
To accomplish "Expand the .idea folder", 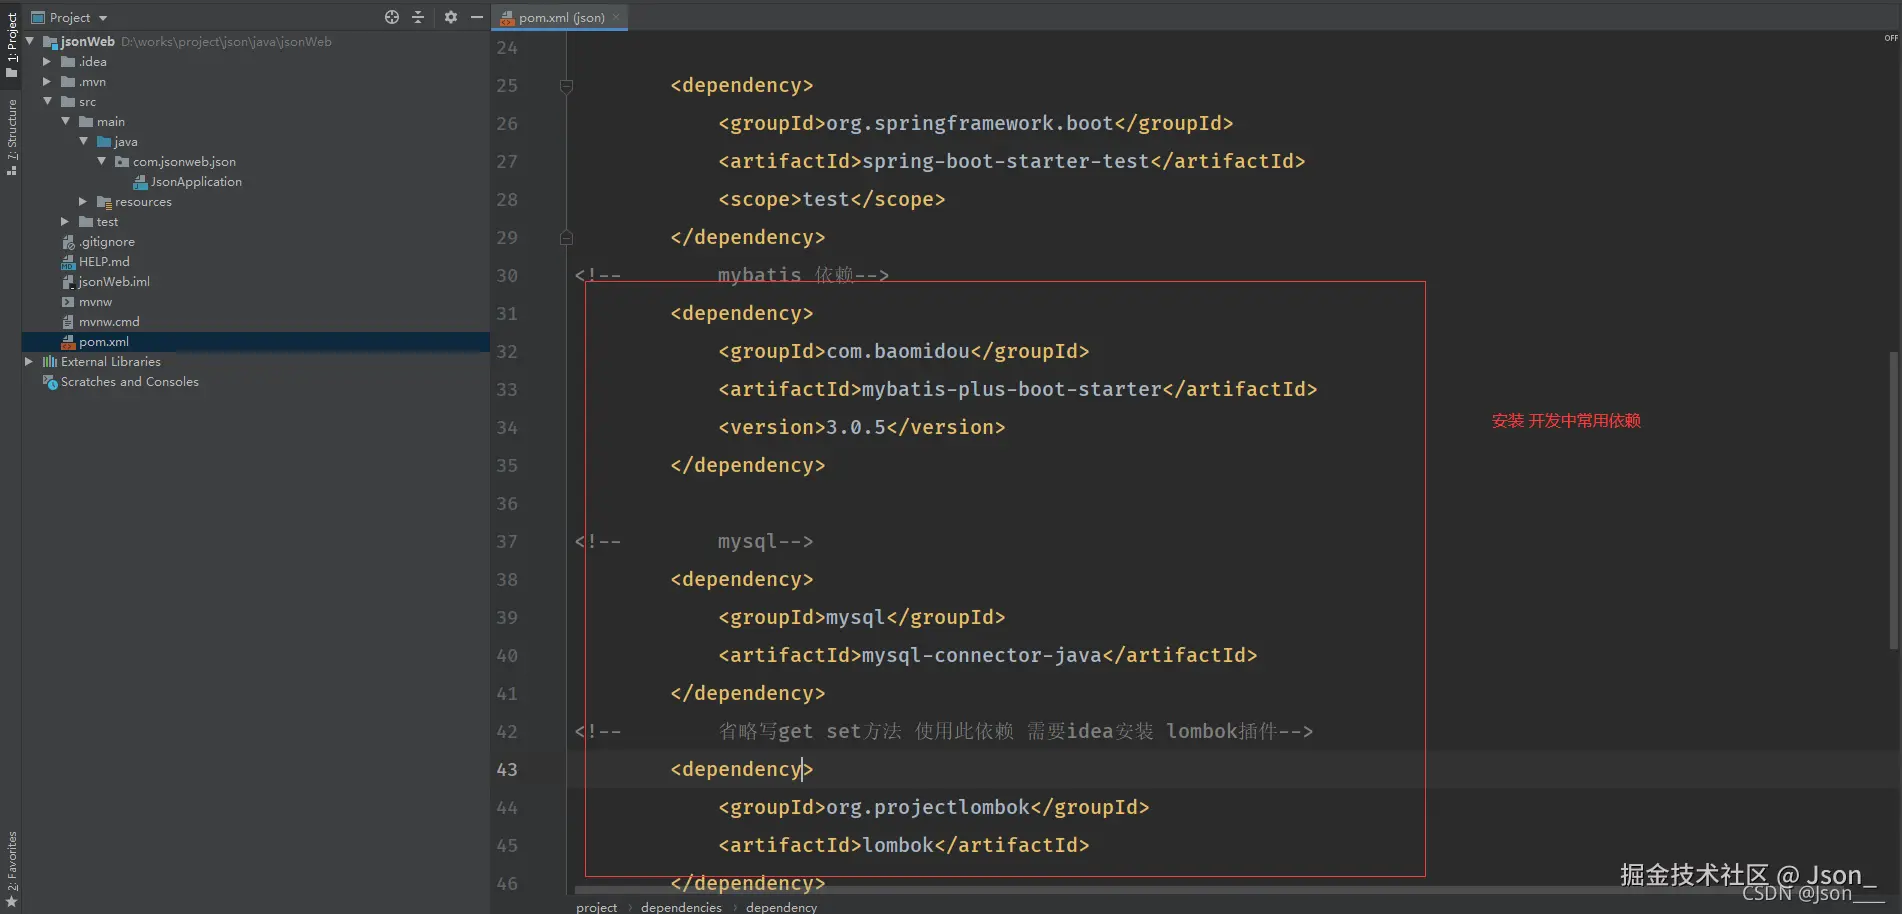I will pyautogui.click(x=47, y=61).
